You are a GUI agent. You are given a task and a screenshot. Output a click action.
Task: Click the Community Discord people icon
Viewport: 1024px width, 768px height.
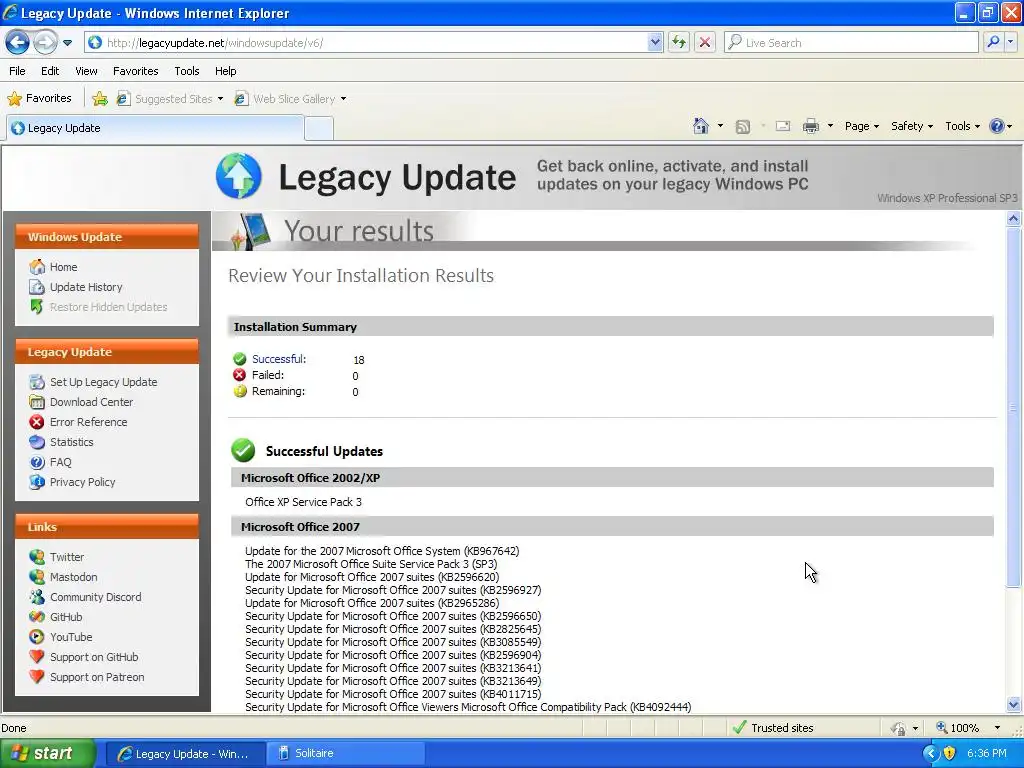point(37,597)
